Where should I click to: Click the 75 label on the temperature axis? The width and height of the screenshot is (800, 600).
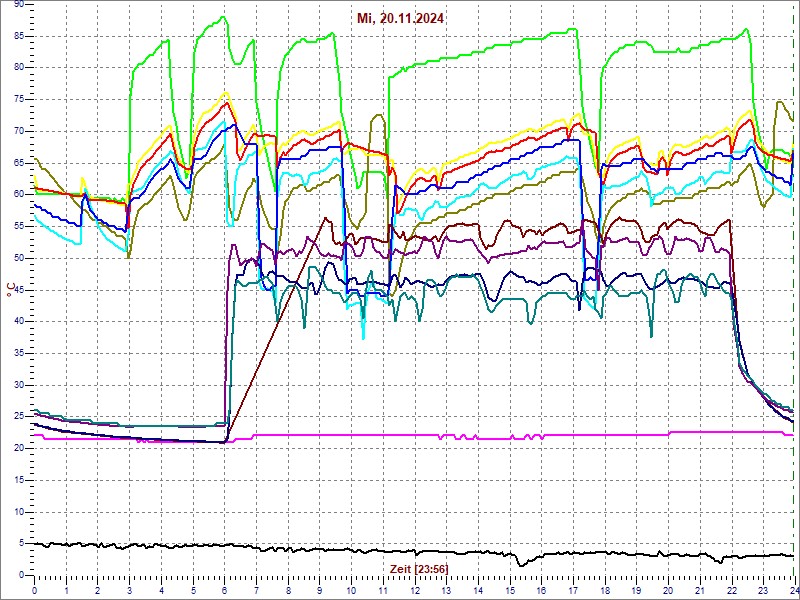pyautogui.click(x=18, y=99)
